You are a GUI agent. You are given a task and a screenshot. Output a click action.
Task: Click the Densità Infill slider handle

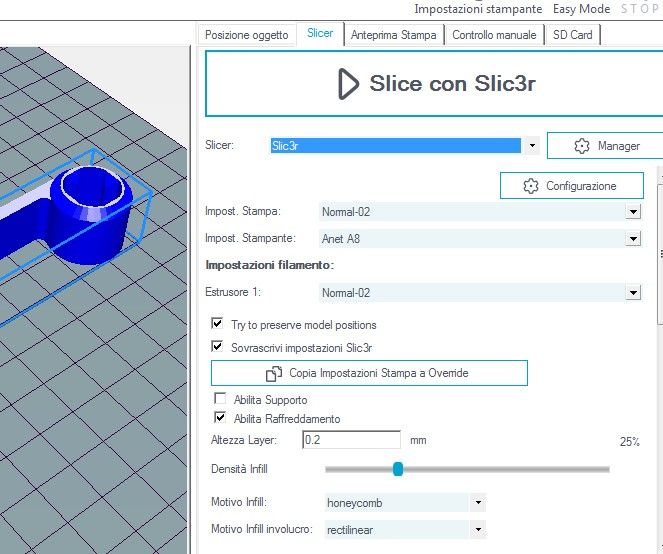point(398,469)
